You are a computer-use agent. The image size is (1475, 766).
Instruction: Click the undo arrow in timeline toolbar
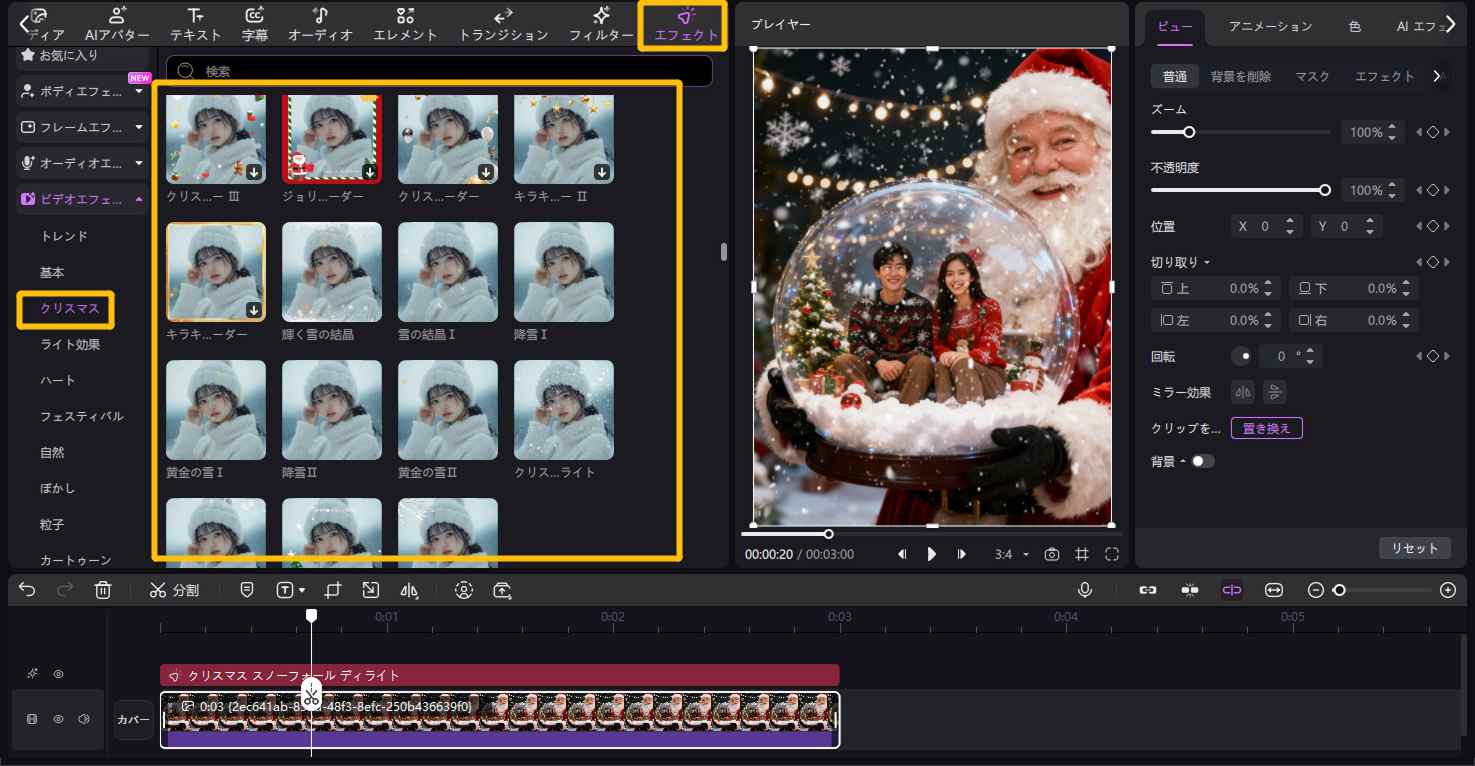coord(27,590)
